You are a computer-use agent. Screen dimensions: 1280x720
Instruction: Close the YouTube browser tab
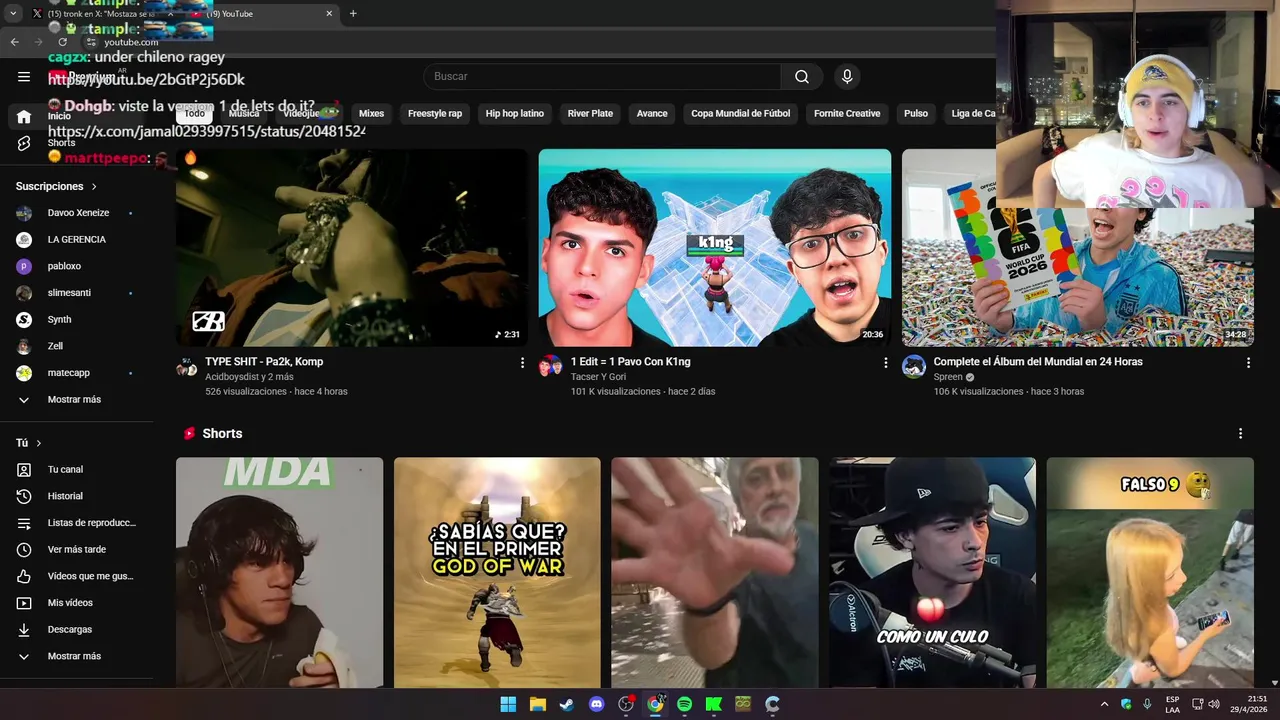(329, 14)
